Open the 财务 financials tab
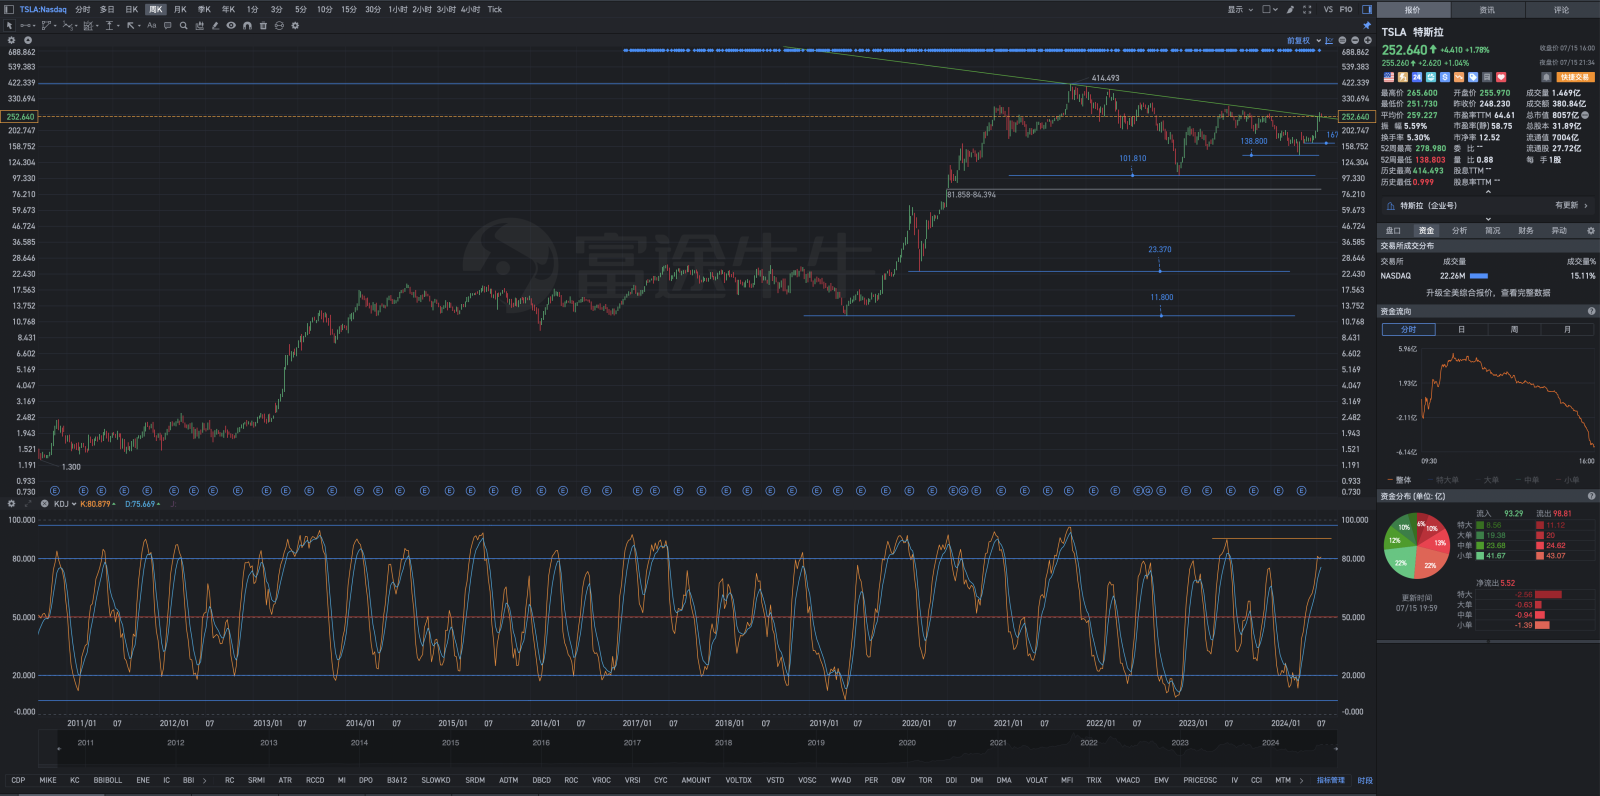1600x796 pixels. [1525, 230]
